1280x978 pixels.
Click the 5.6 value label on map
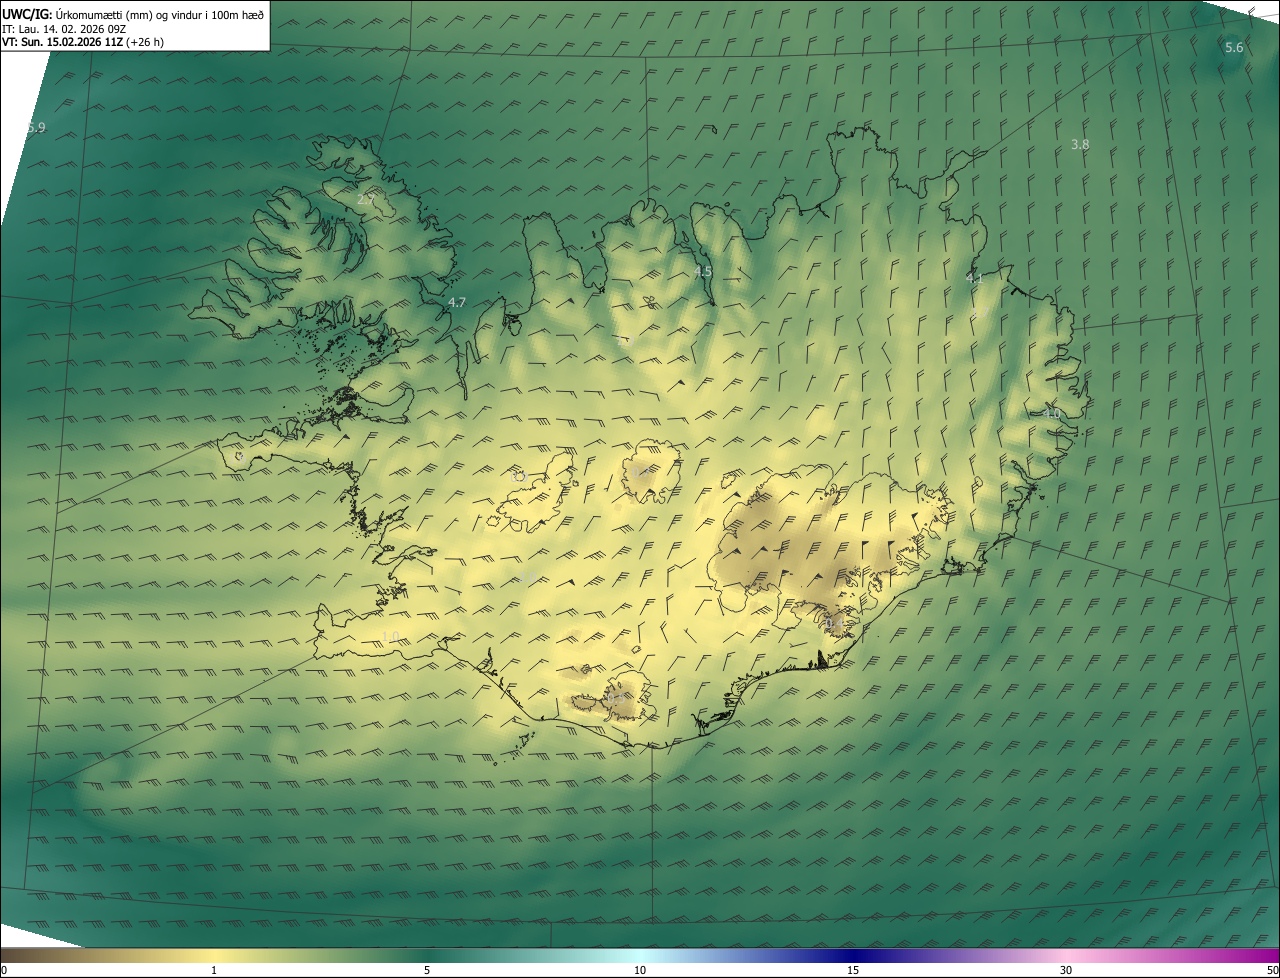pyautogui.click(x=1234, y=48)
